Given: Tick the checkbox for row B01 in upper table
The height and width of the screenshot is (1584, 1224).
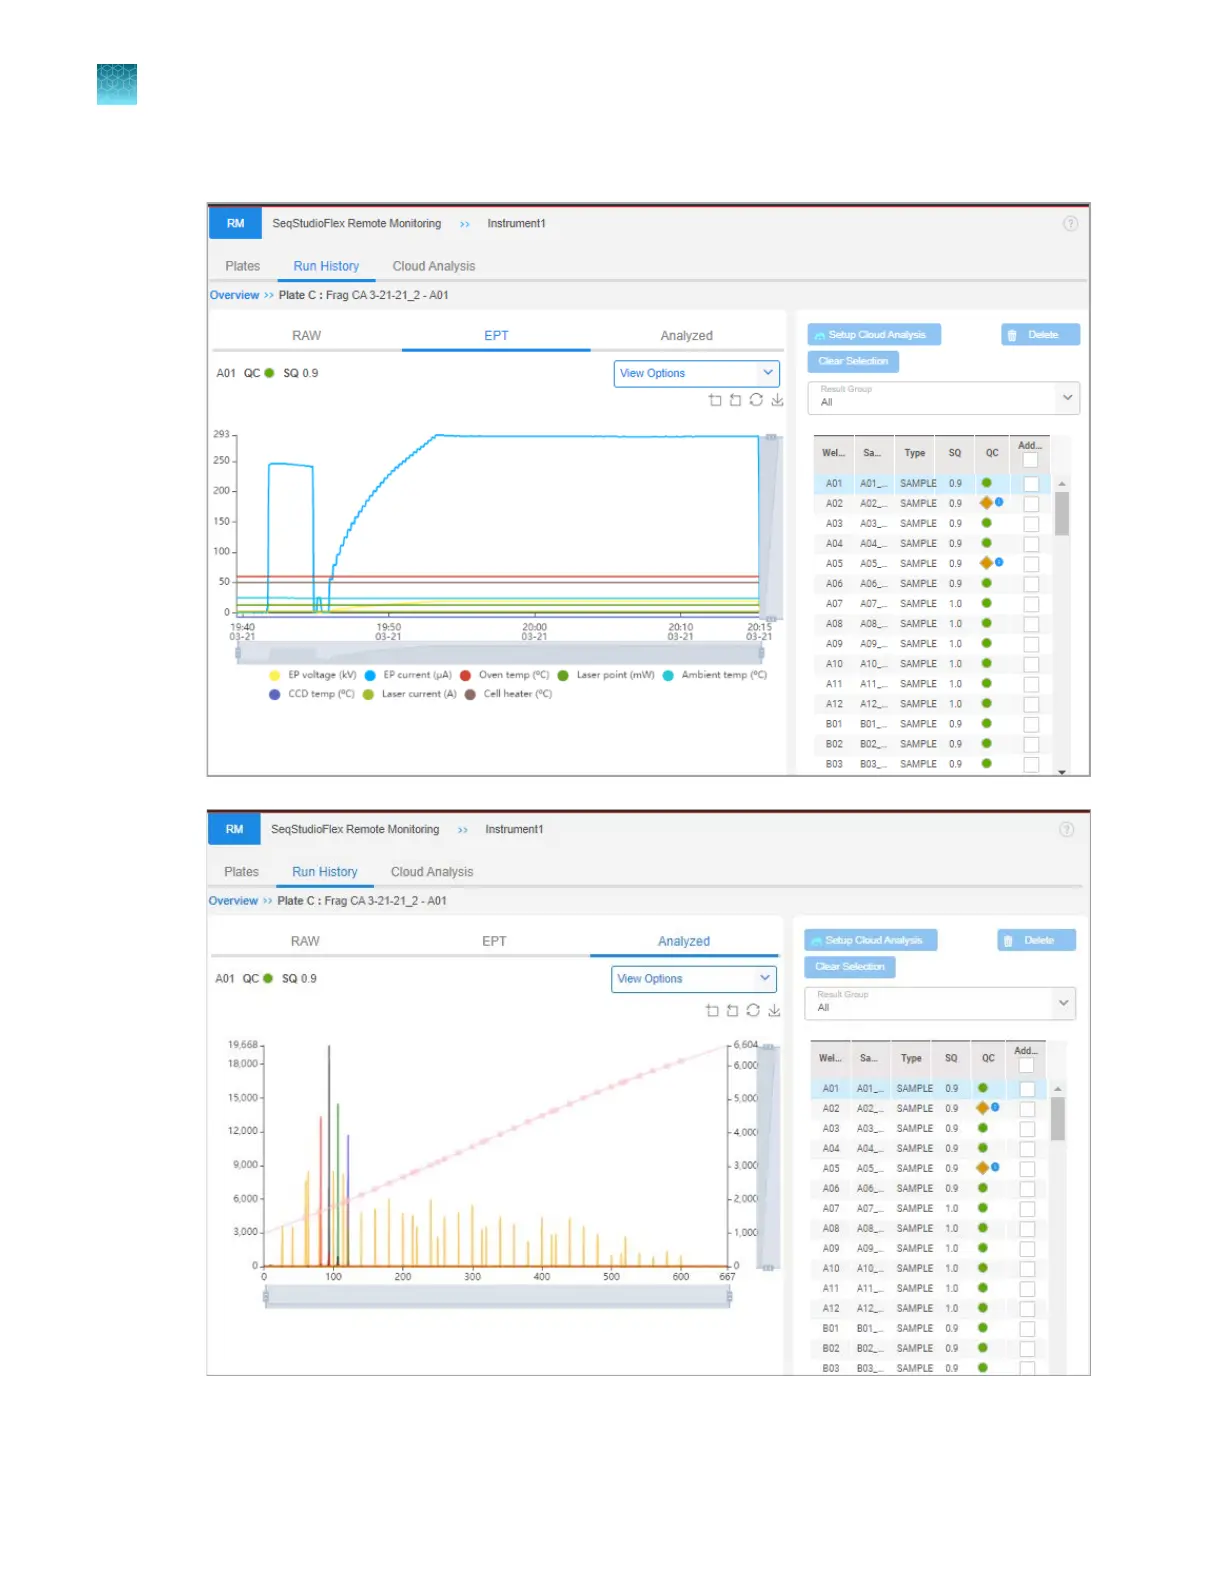Looking at the screenshot, I should [1031, 724].
